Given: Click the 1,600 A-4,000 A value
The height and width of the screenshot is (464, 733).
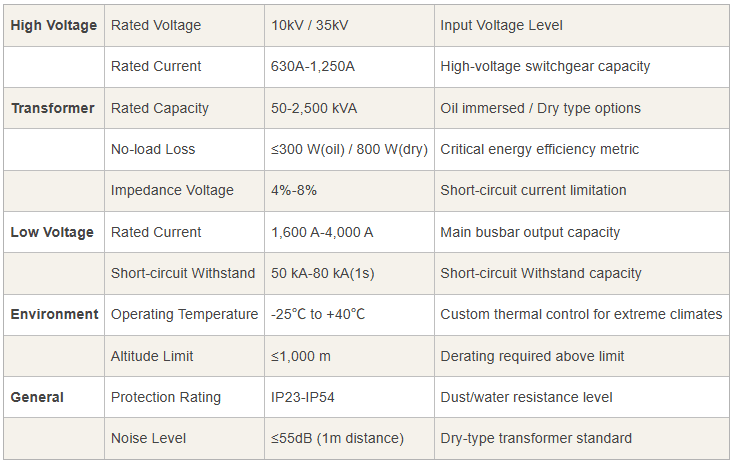Looking at the screenshot, I should [322, 232].
